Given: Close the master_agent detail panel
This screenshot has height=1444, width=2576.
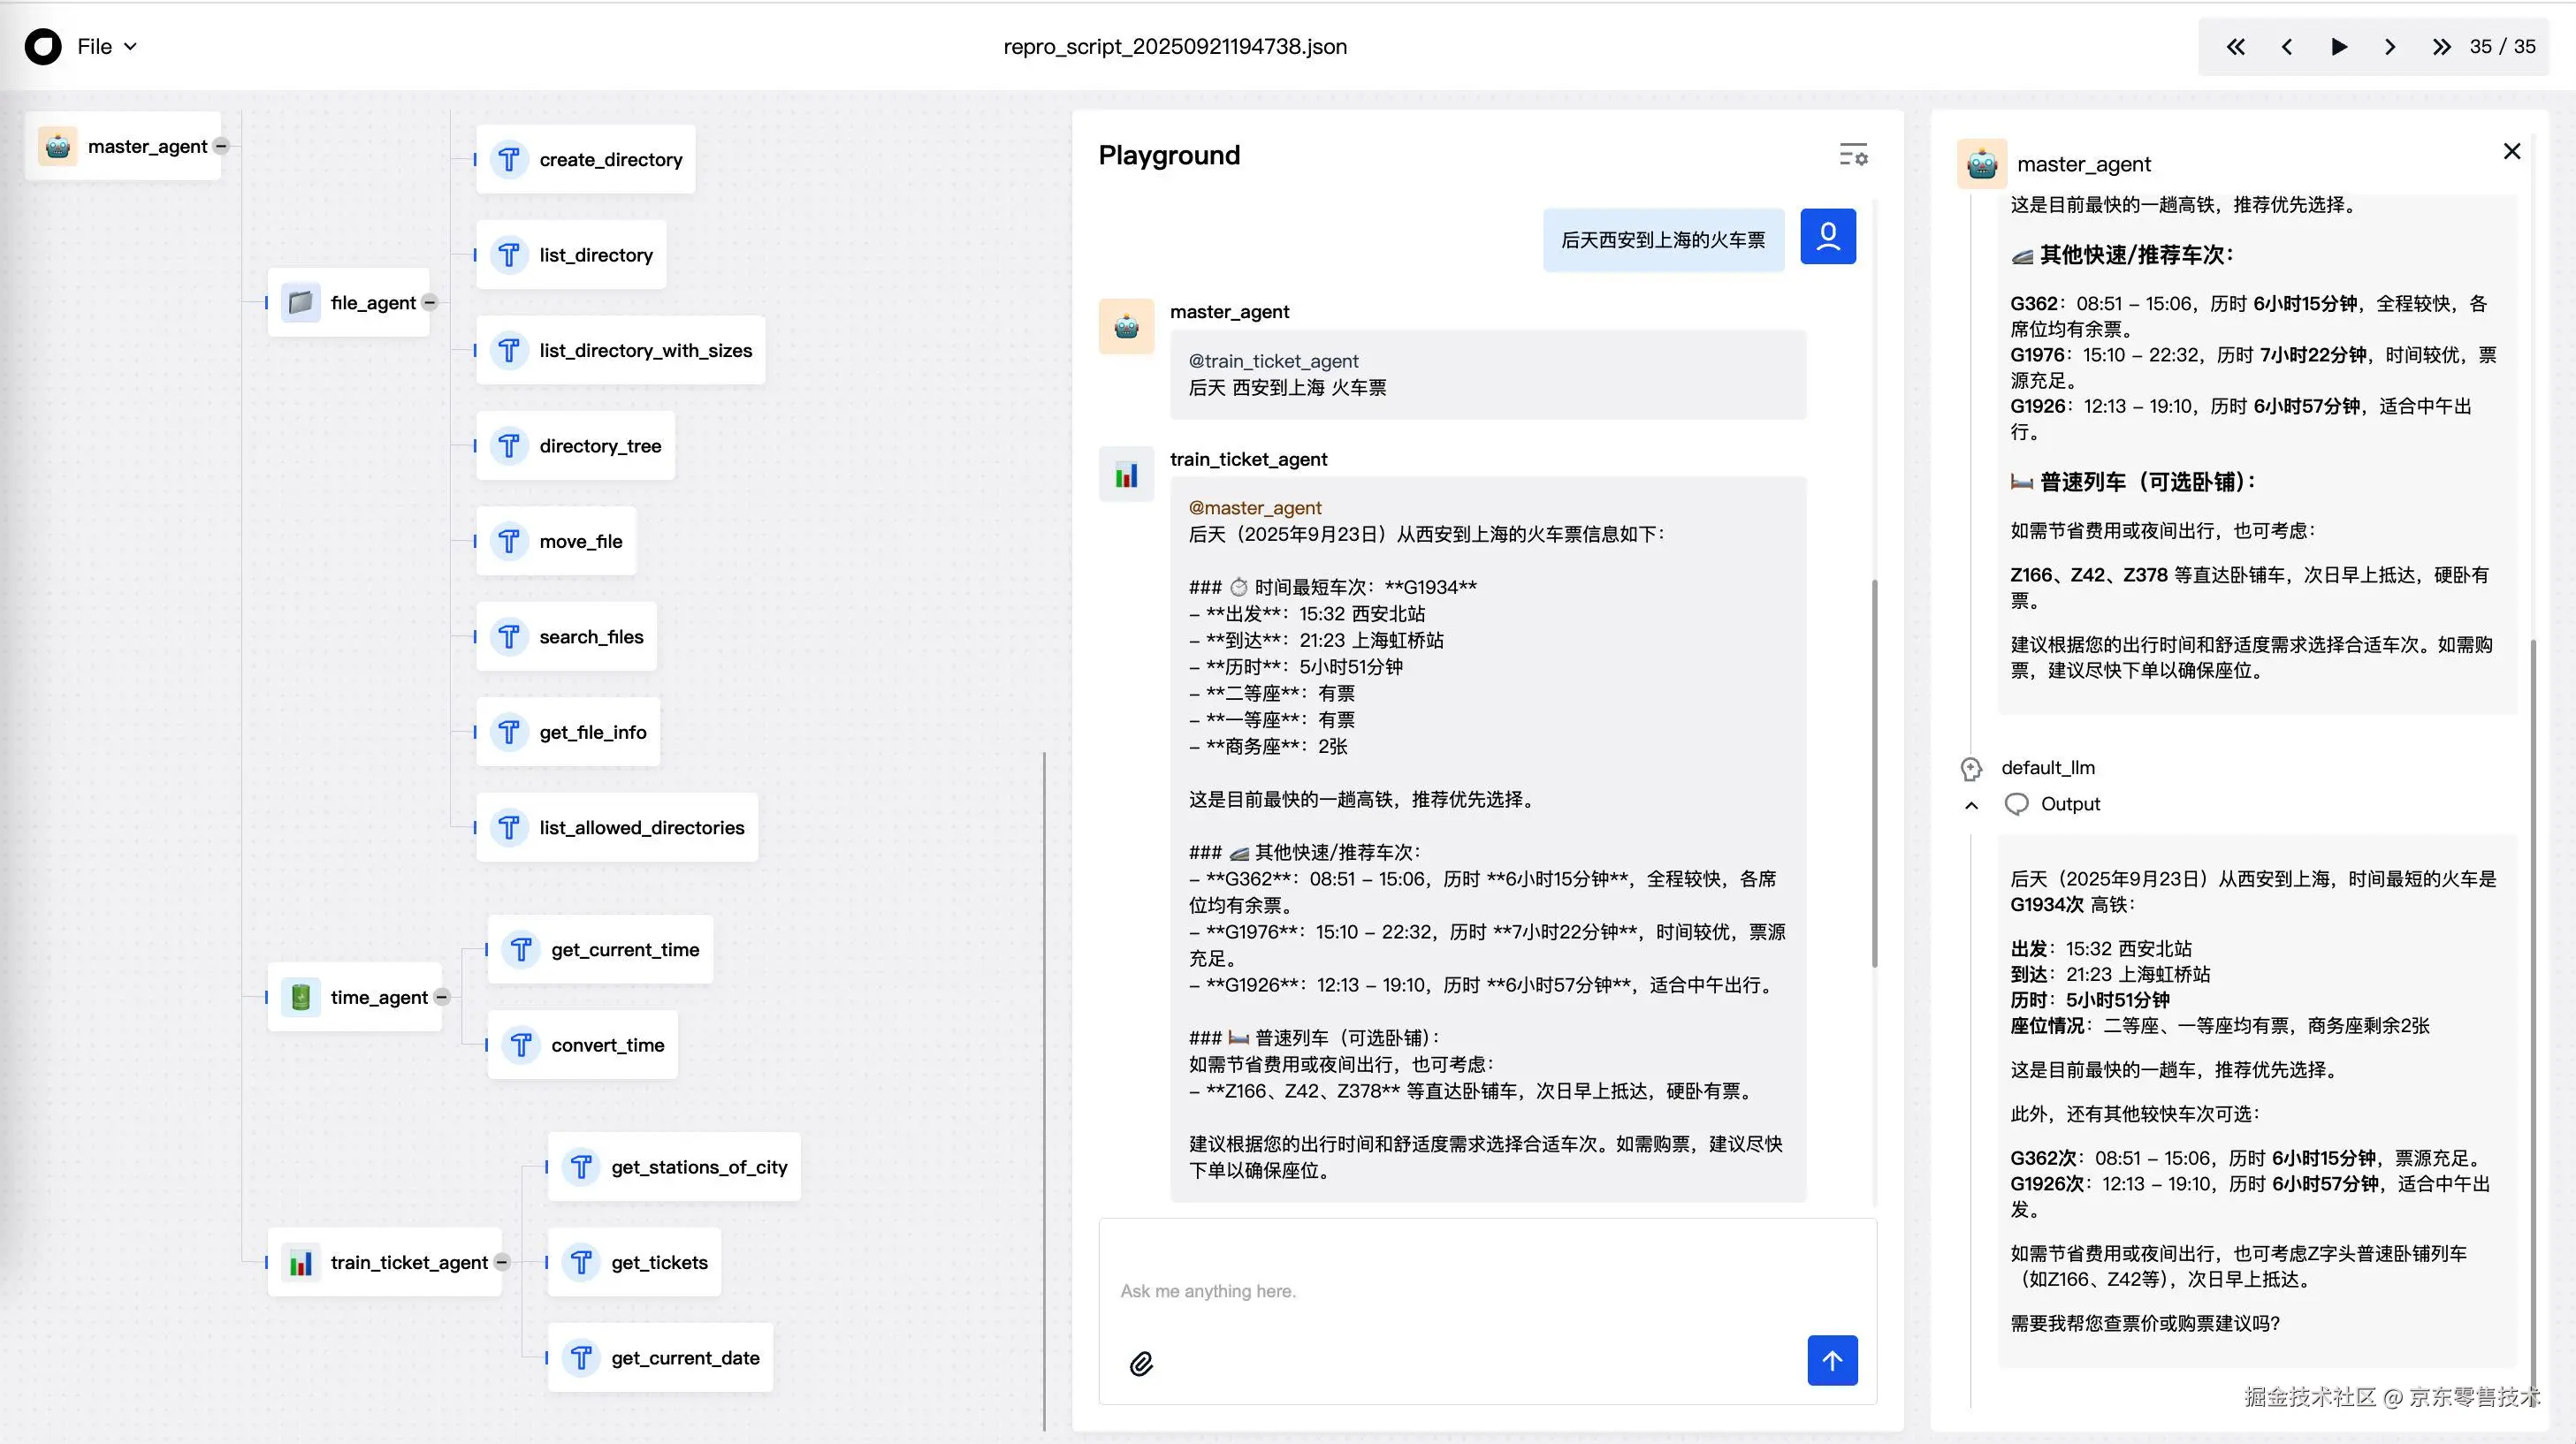Looking at the screenshot, I should pyautogui.click(x=2511, y=151).
